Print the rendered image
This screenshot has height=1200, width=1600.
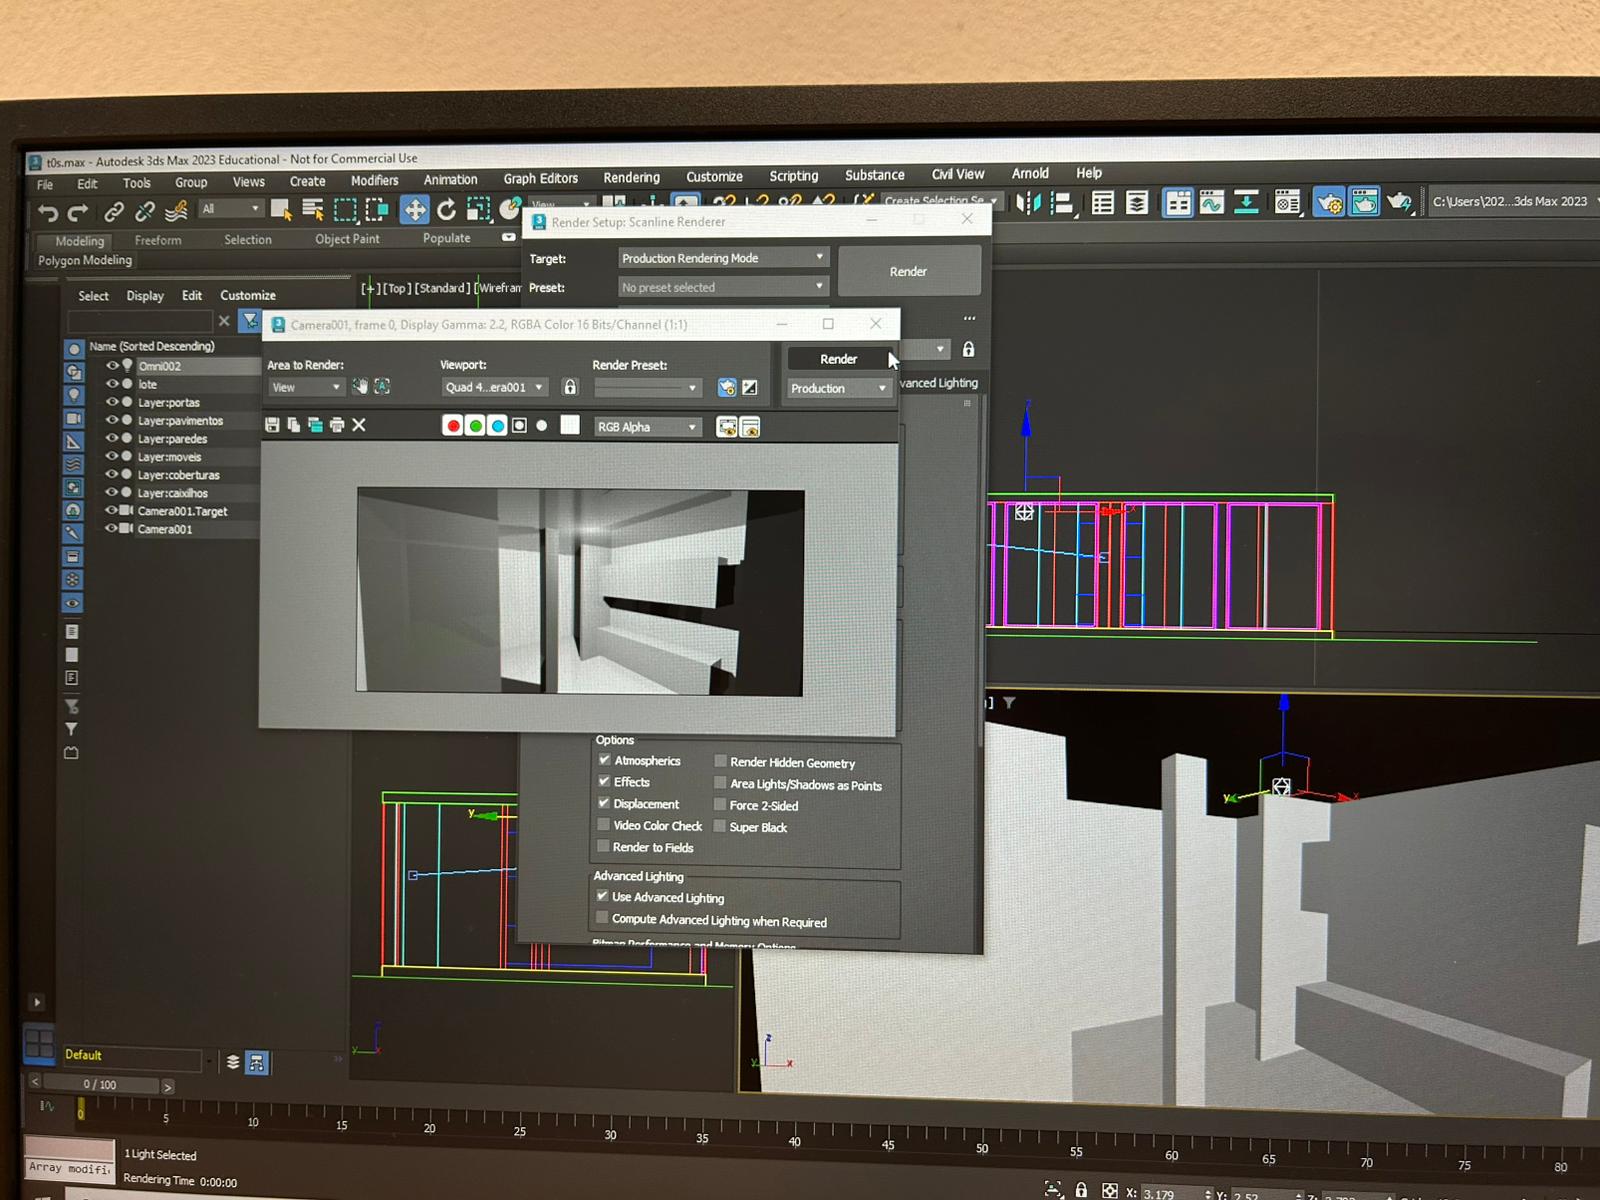(x=337, y=425)
